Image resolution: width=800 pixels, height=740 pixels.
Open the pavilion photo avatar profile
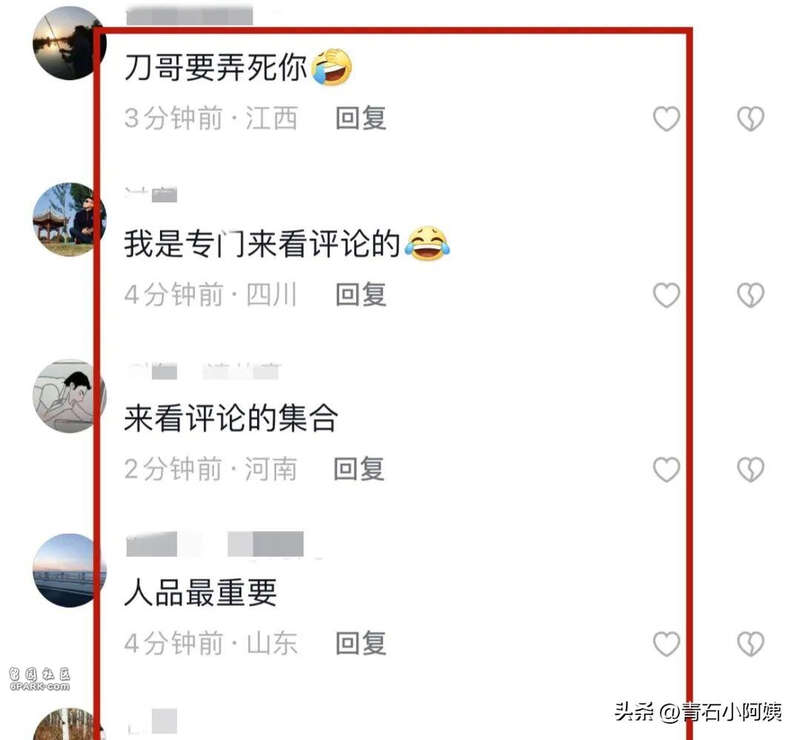pyautogui.click(x=69, y=219)
